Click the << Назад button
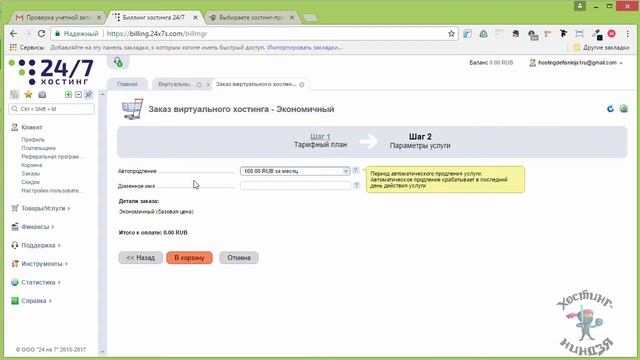This screenshot has height=360, width=640. coord(140,258)
